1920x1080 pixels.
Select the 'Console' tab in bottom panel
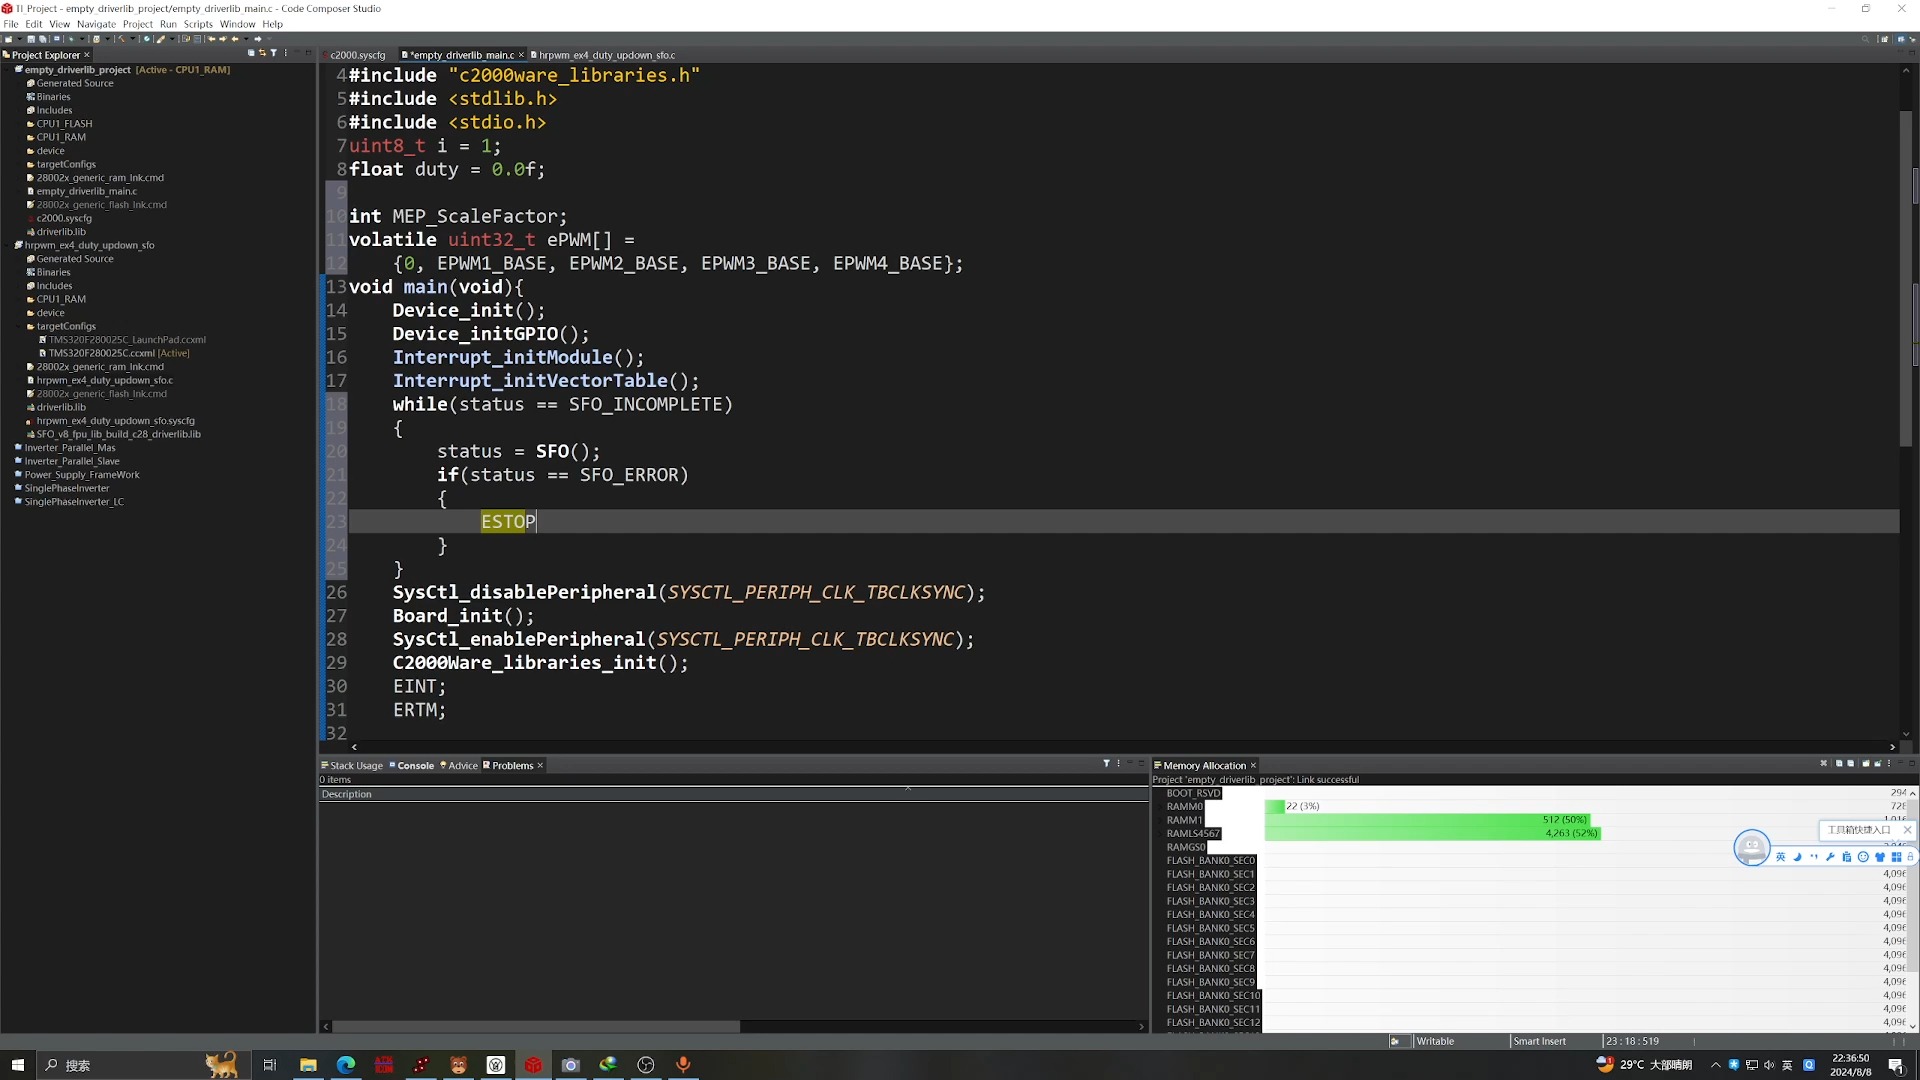[x=415, y=765]
